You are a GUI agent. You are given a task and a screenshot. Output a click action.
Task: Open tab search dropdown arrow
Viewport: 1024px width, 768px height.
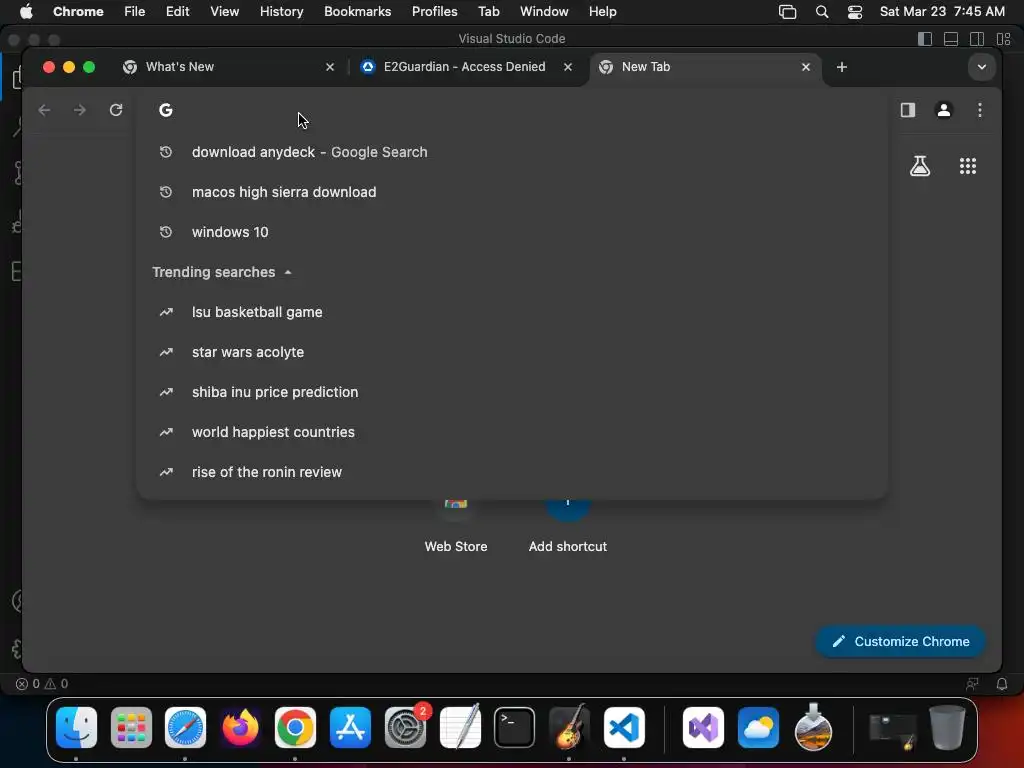click(982, 67)
